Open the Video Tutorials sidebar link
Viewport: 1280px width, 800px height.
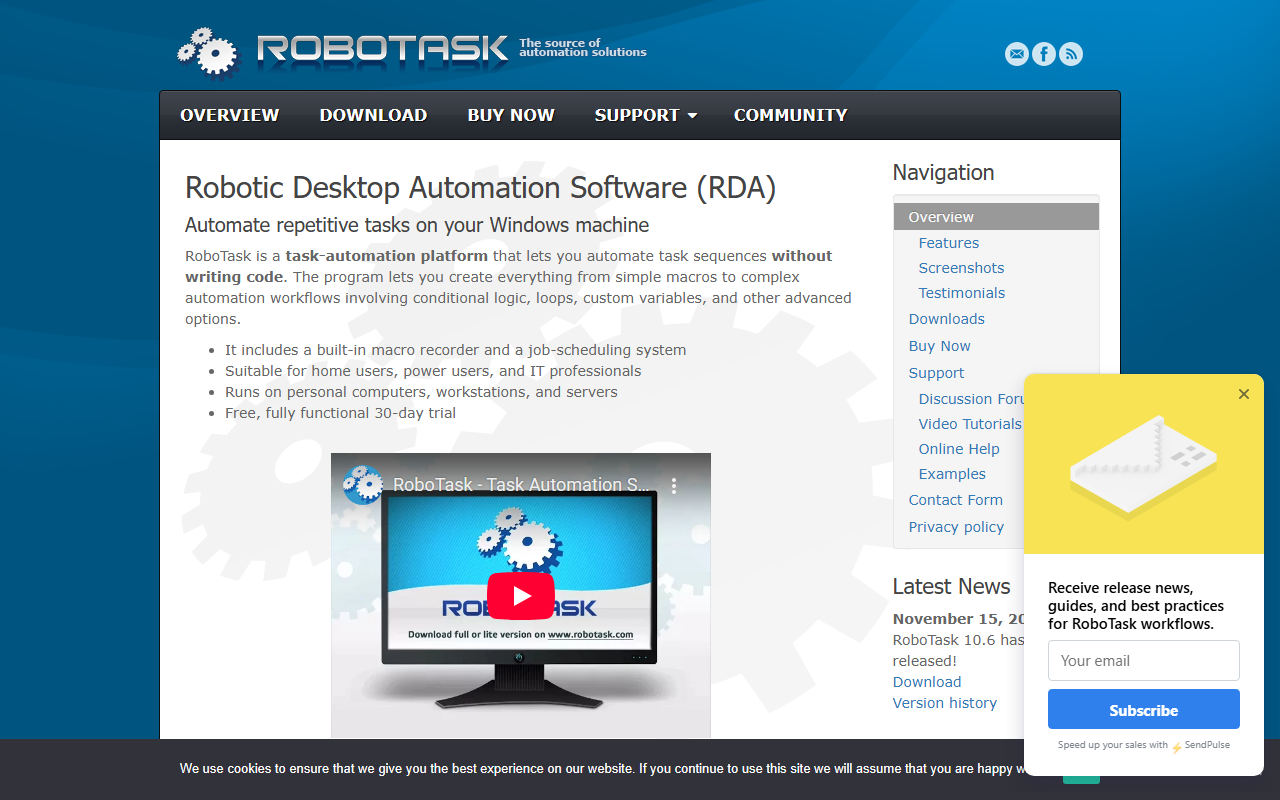(970, 424)
